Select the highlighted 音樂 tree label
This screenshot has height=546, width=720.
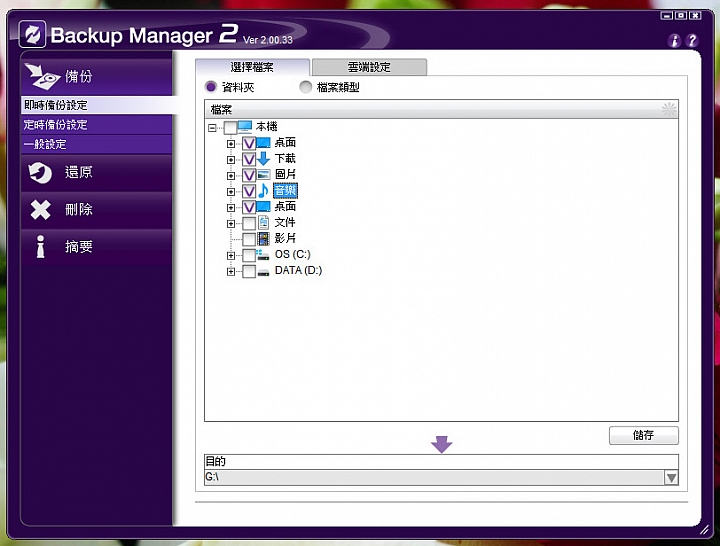pos(285,190)
